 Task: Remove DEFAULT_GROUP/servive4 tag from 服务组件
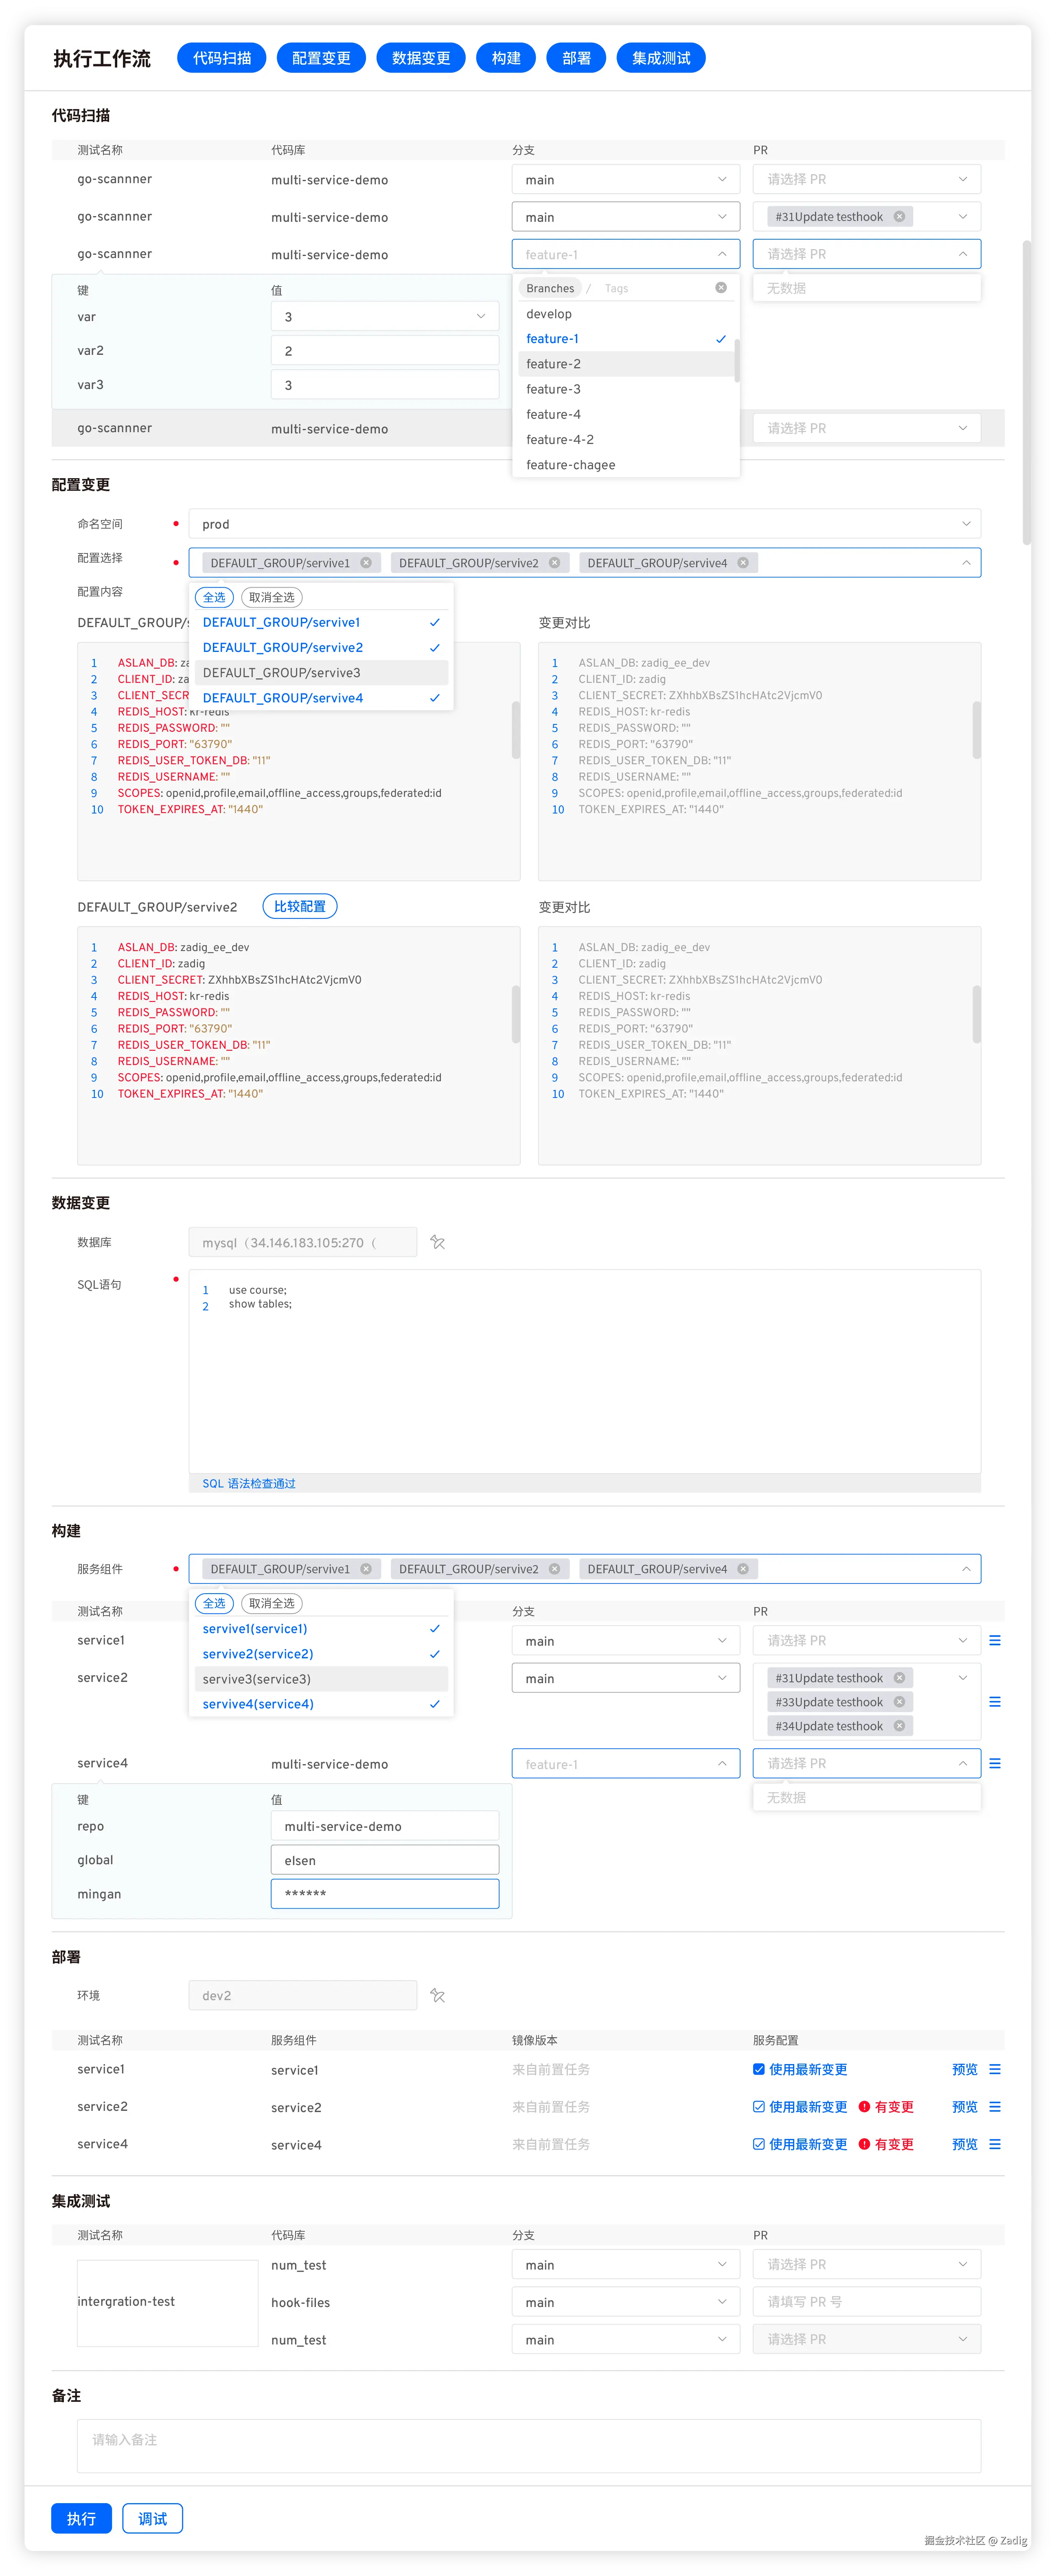[743, 1569]
